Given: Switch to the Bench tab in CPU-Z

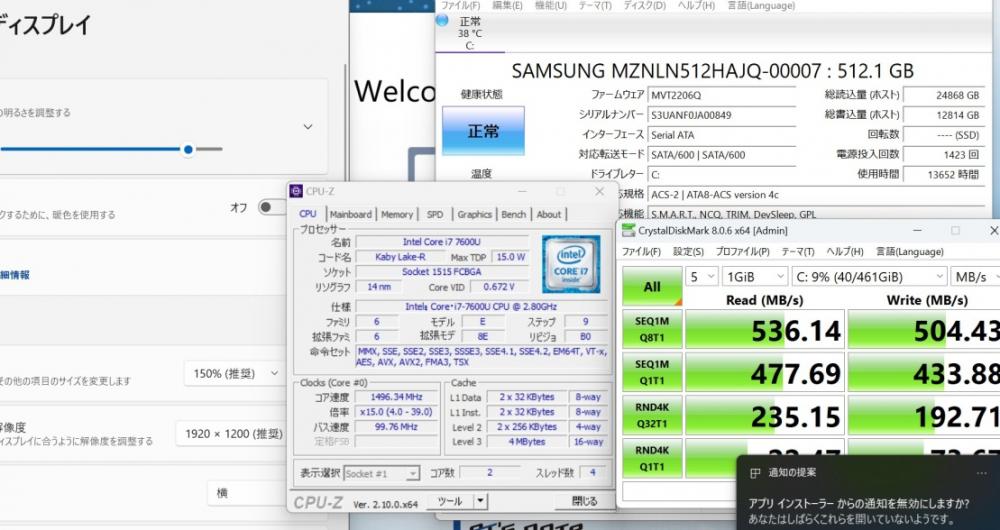Looking at the screenshot, I should click(x=513, y=214).
